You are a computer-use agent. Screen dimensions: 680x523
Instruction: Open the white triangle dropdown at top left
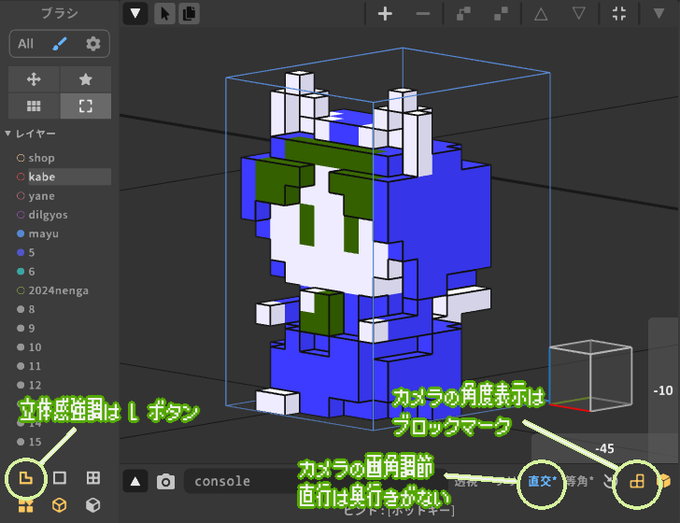tap(136, 14)
